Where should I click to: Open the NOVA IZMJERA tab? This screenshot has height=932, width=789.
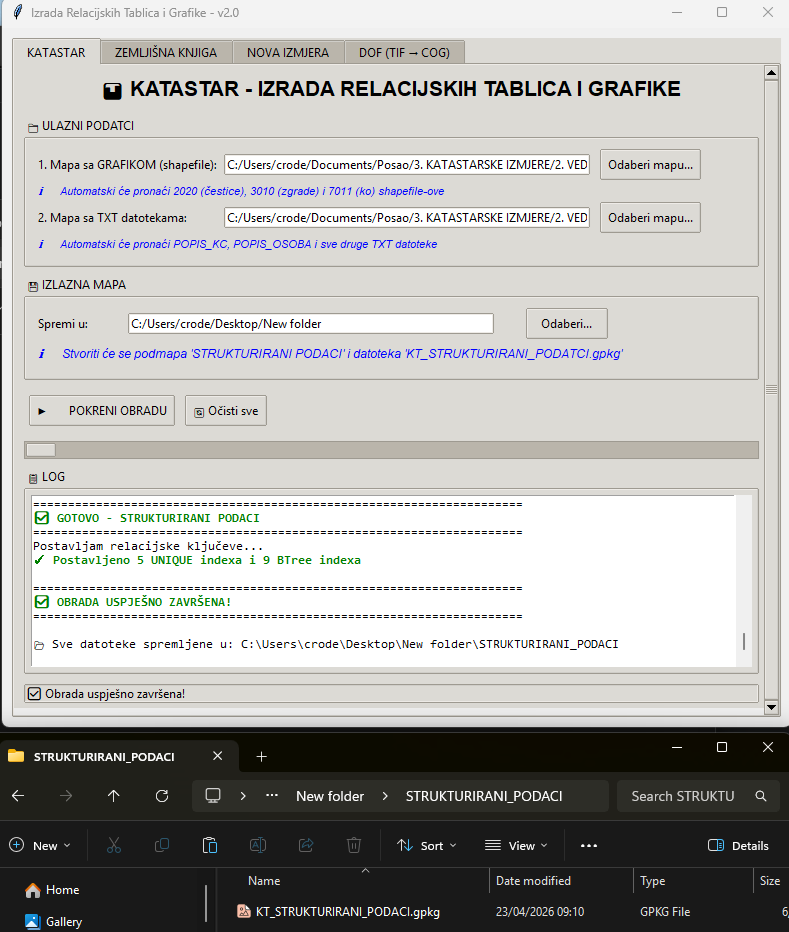click(x=288, y=52)
